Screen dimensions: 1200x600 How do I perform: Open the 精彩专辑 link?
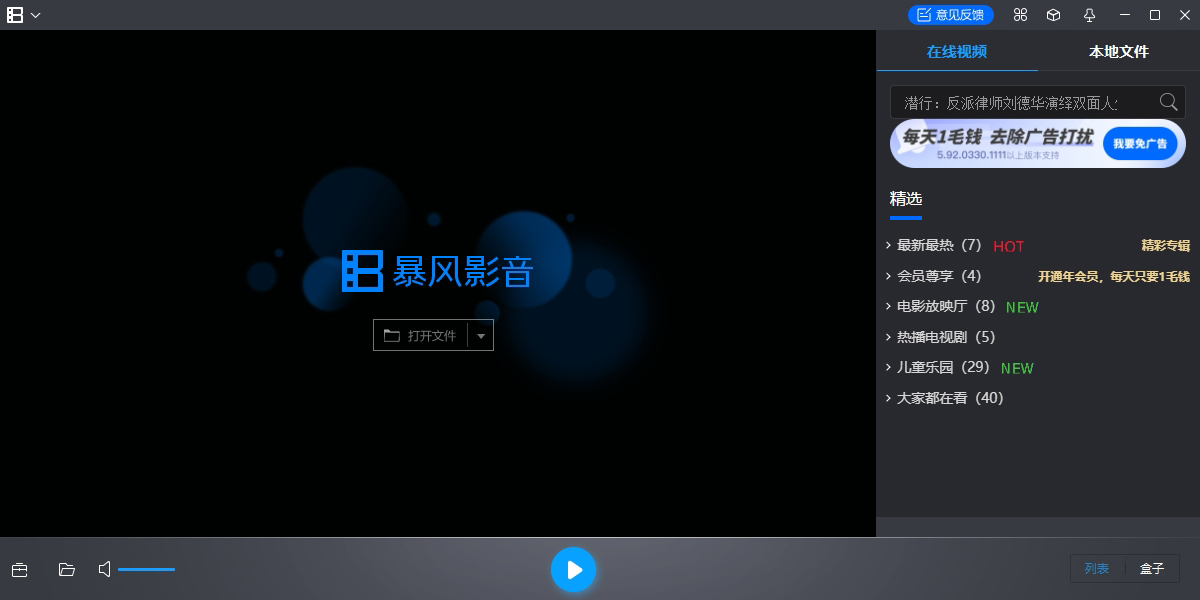coord(1166,245)
